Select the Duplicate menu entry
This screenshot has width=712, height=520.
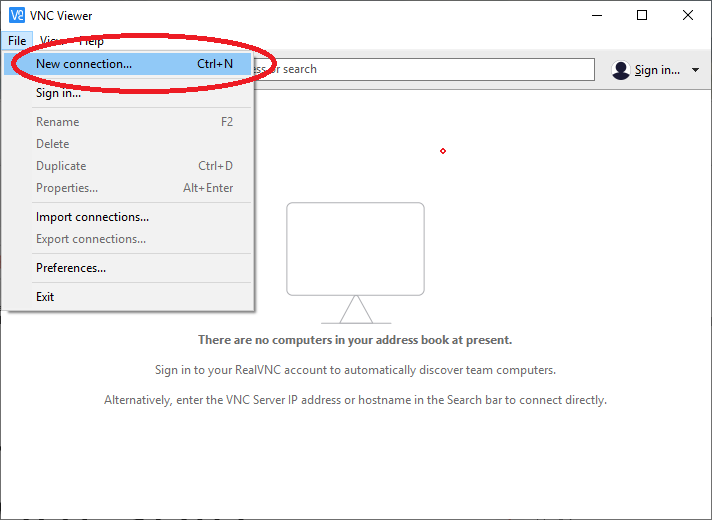click(128, 166)
